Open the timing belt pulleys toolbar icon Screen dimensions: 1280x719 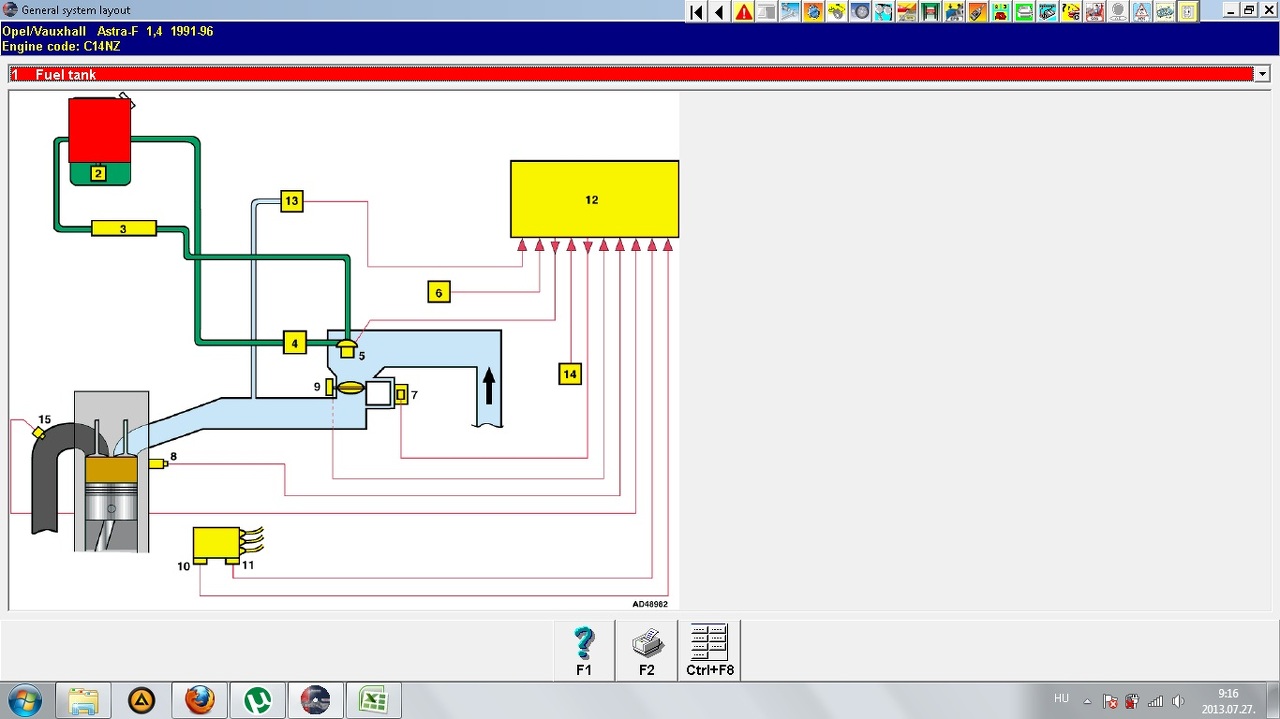tap(884, 12)
